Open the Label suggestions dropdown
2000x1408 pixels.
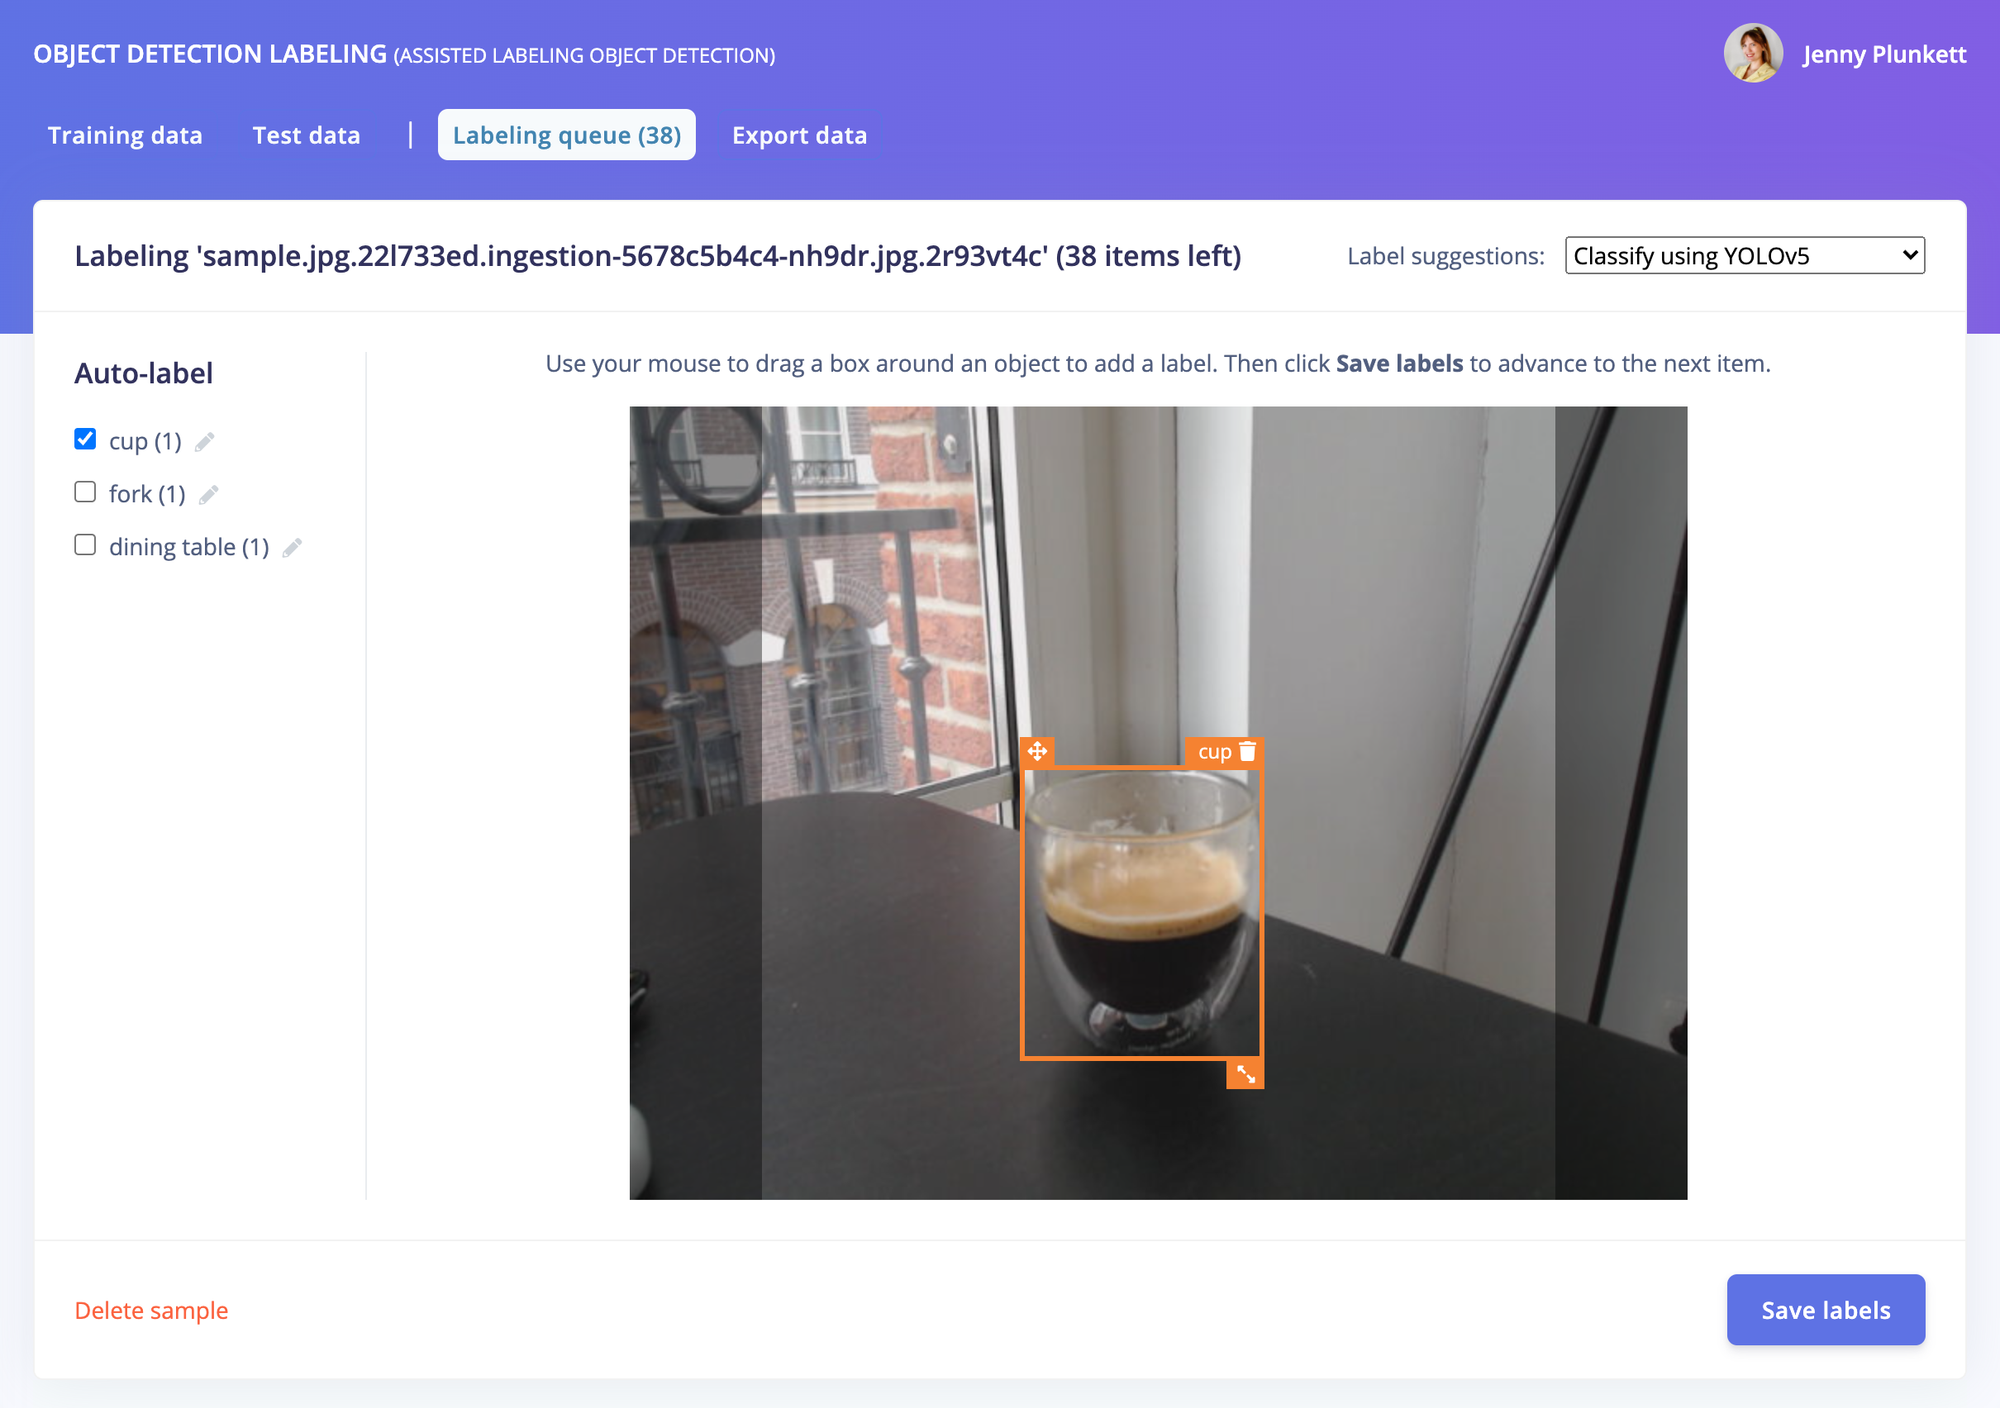pyautogui.click(x=1744, y=256)
